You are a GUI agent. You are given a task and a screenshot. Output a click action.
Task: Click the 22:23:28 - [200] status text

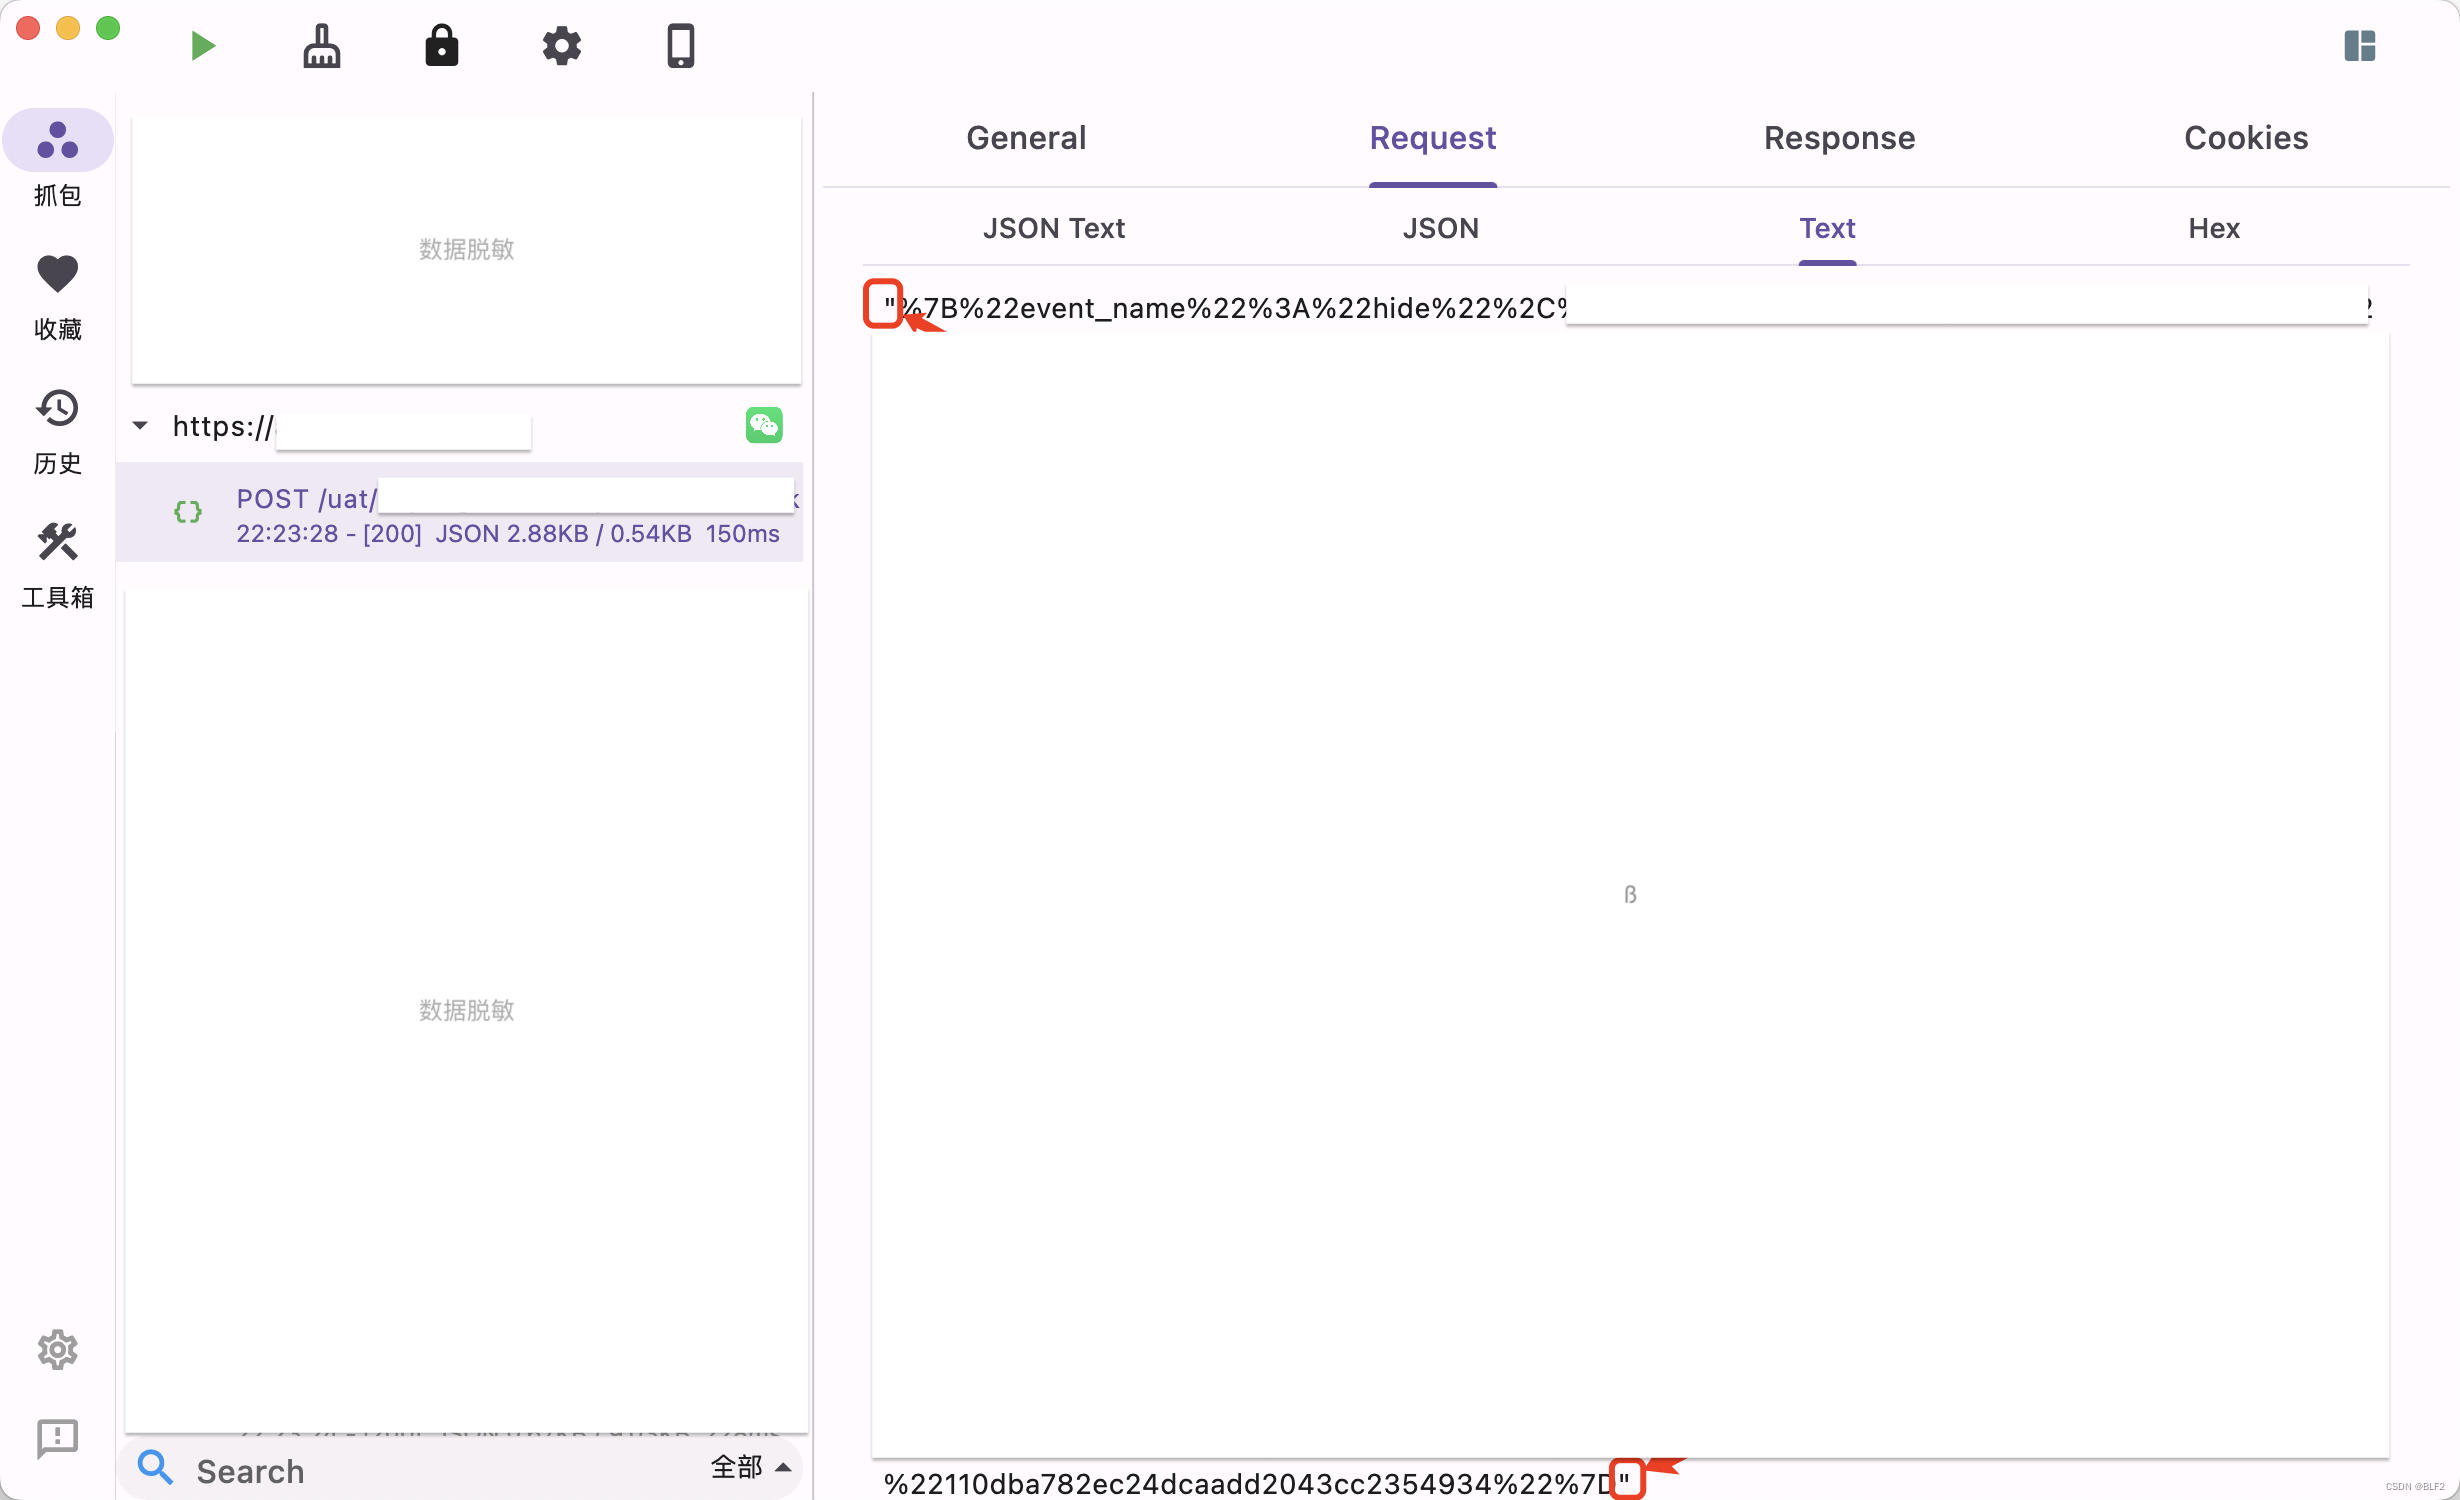pos(329,534)
